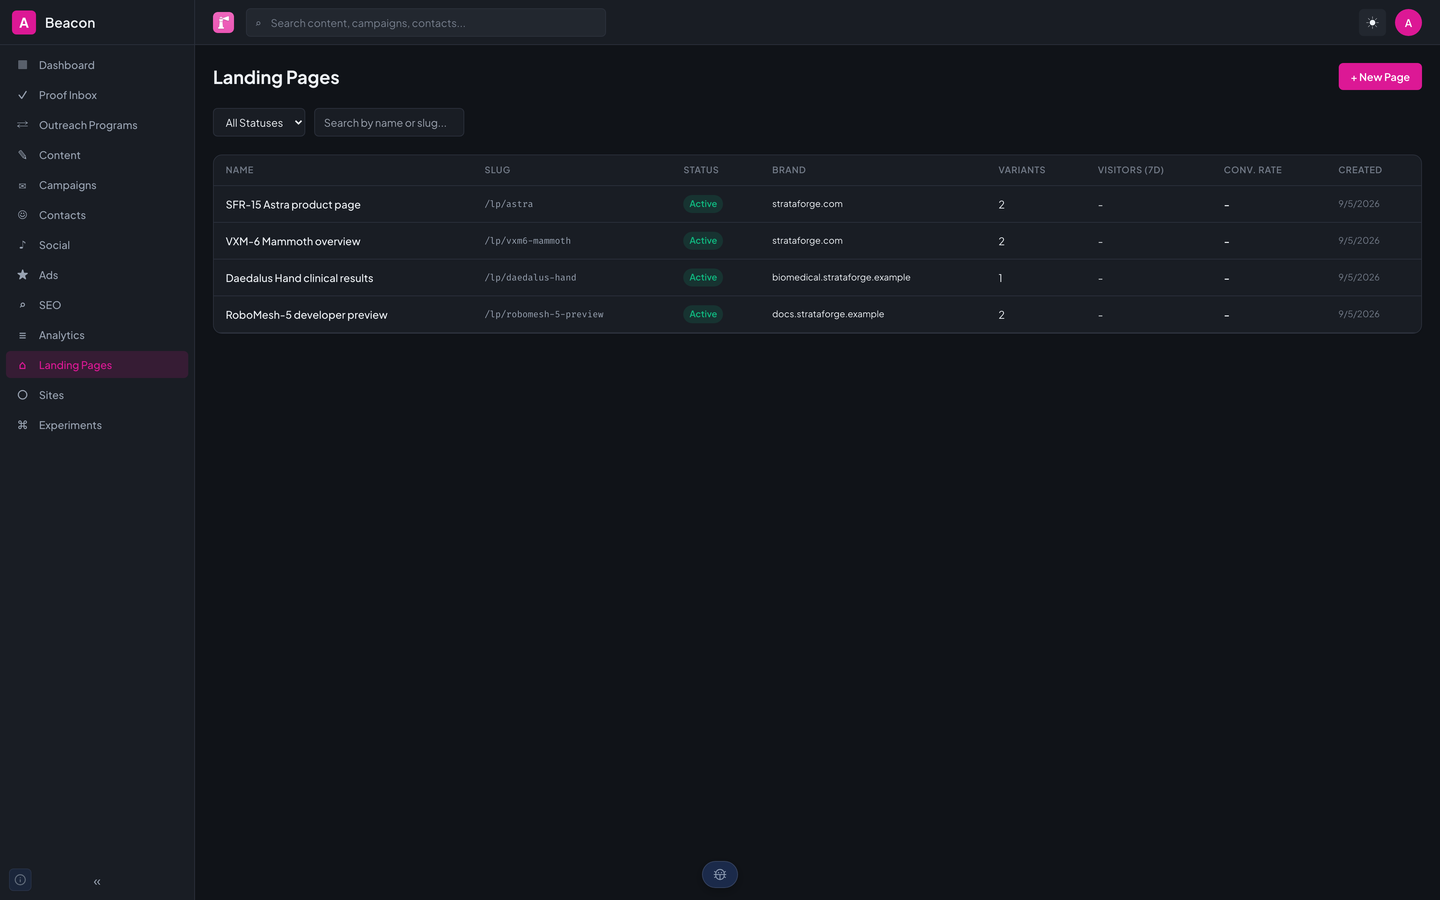Click the Beacon app name
1440x900 pixels.
coord(70,23)
